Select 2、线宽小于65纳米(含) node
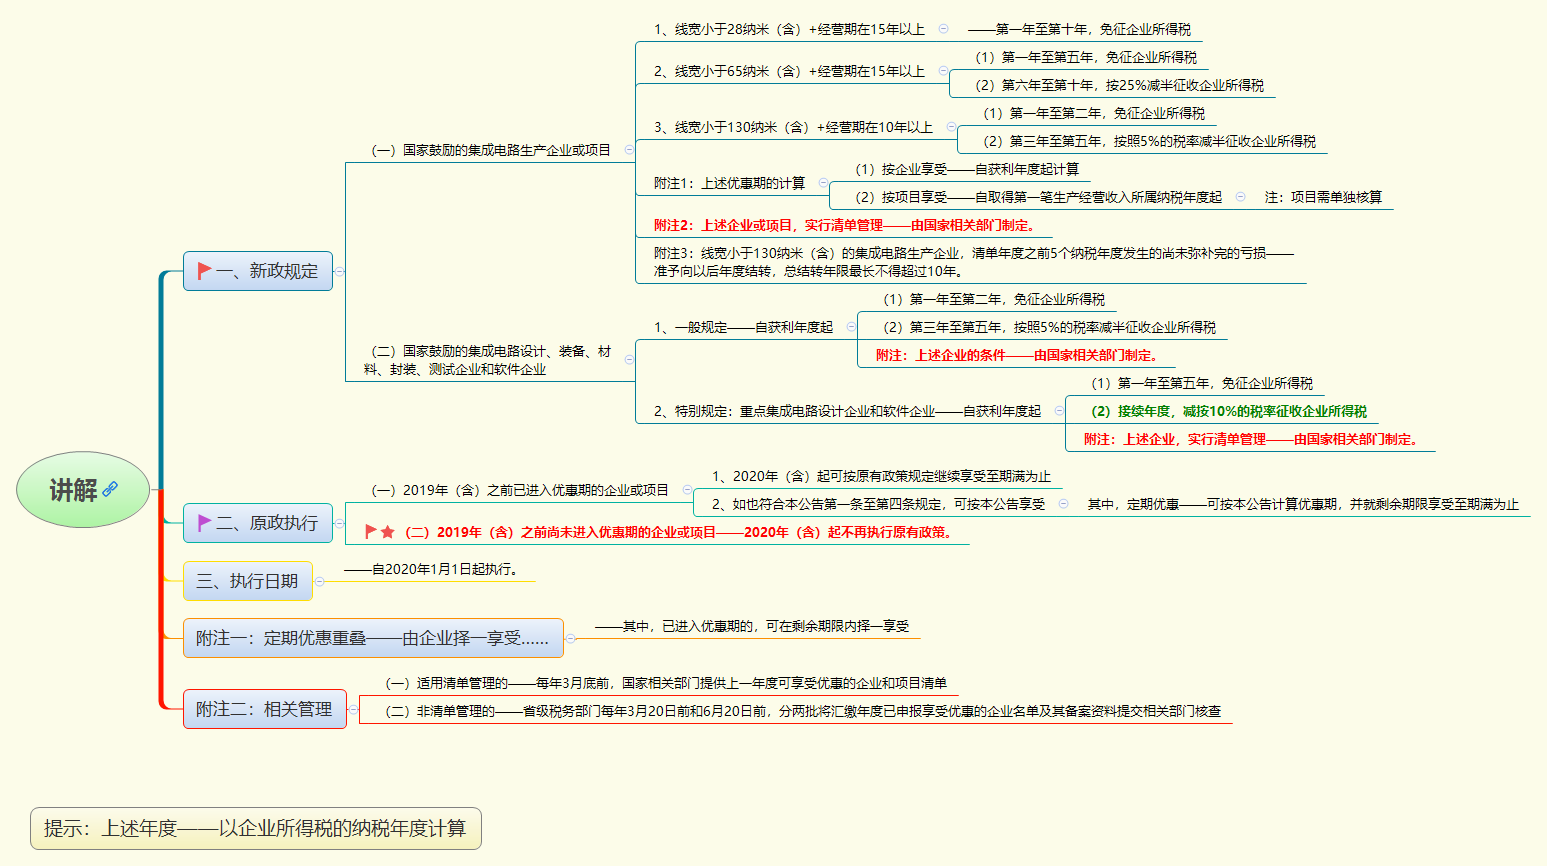This screenshot has height=866, width=1547. 789,71
